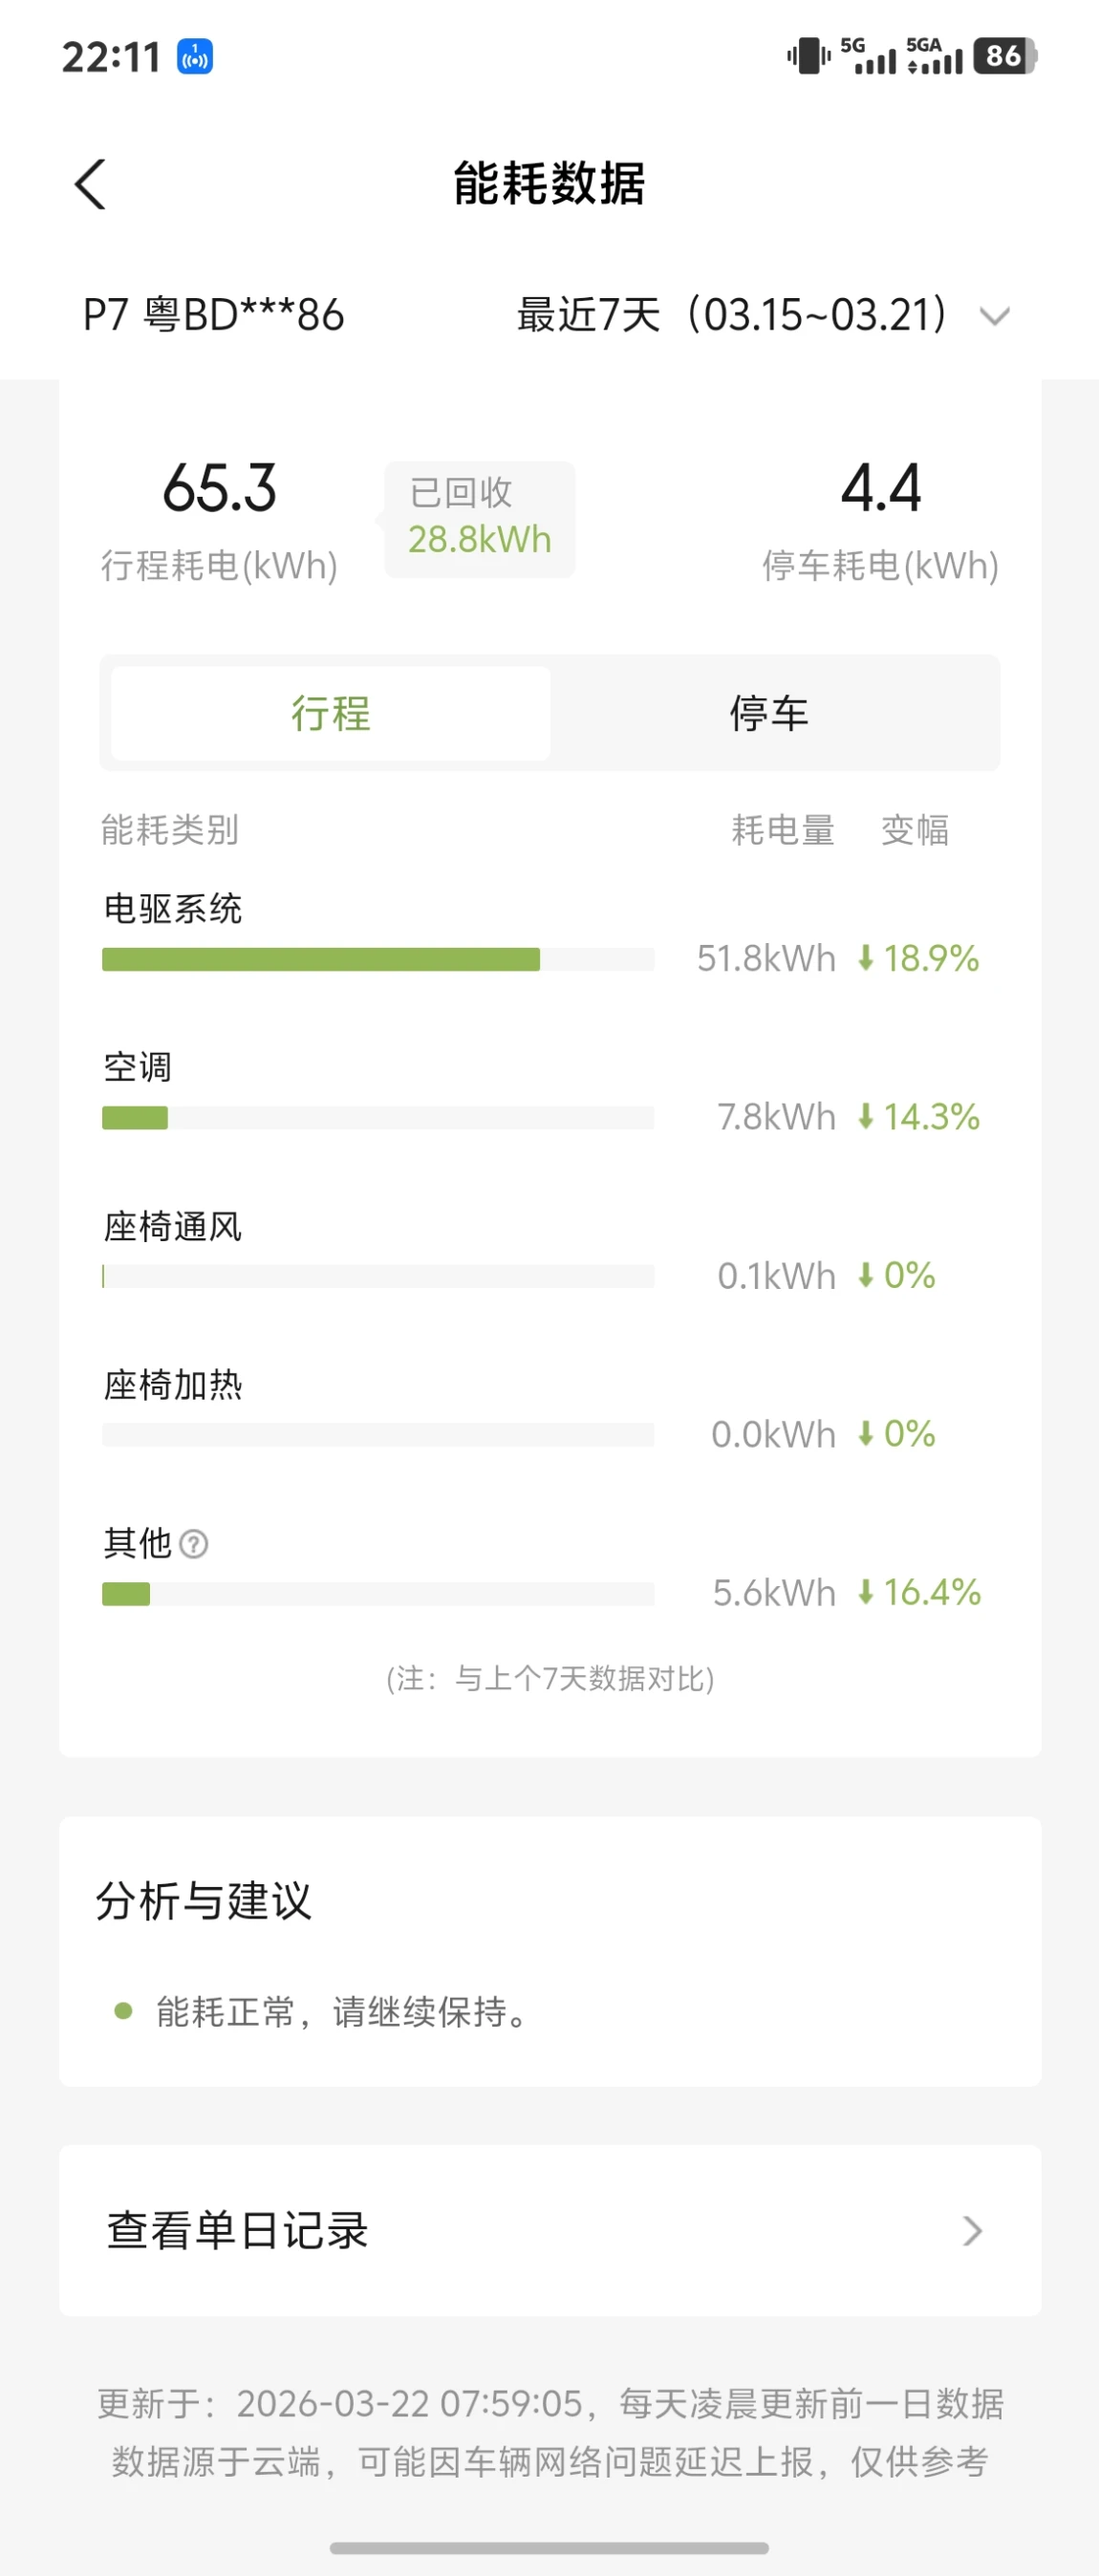Screen dimensions: 1099x2576
Task: Expand the date range dropdown chevron
Action: 994,316
